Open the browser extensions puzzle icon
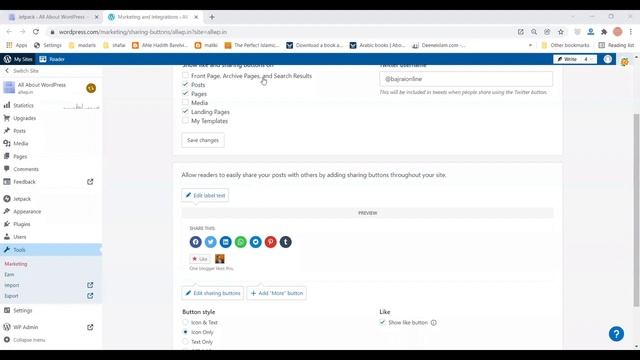This screenshot has width=640, height=360. [x=604, y=32]
